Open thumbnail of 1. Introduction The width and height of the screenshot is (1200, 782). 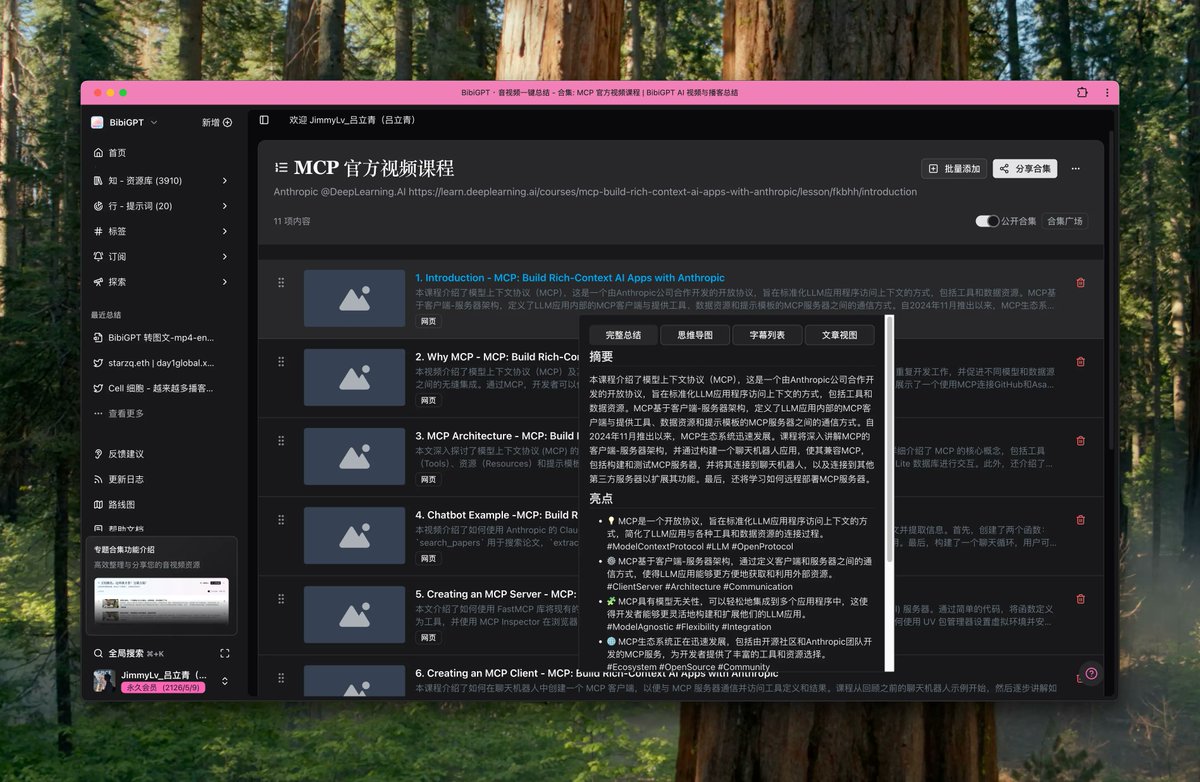(354, 298)
